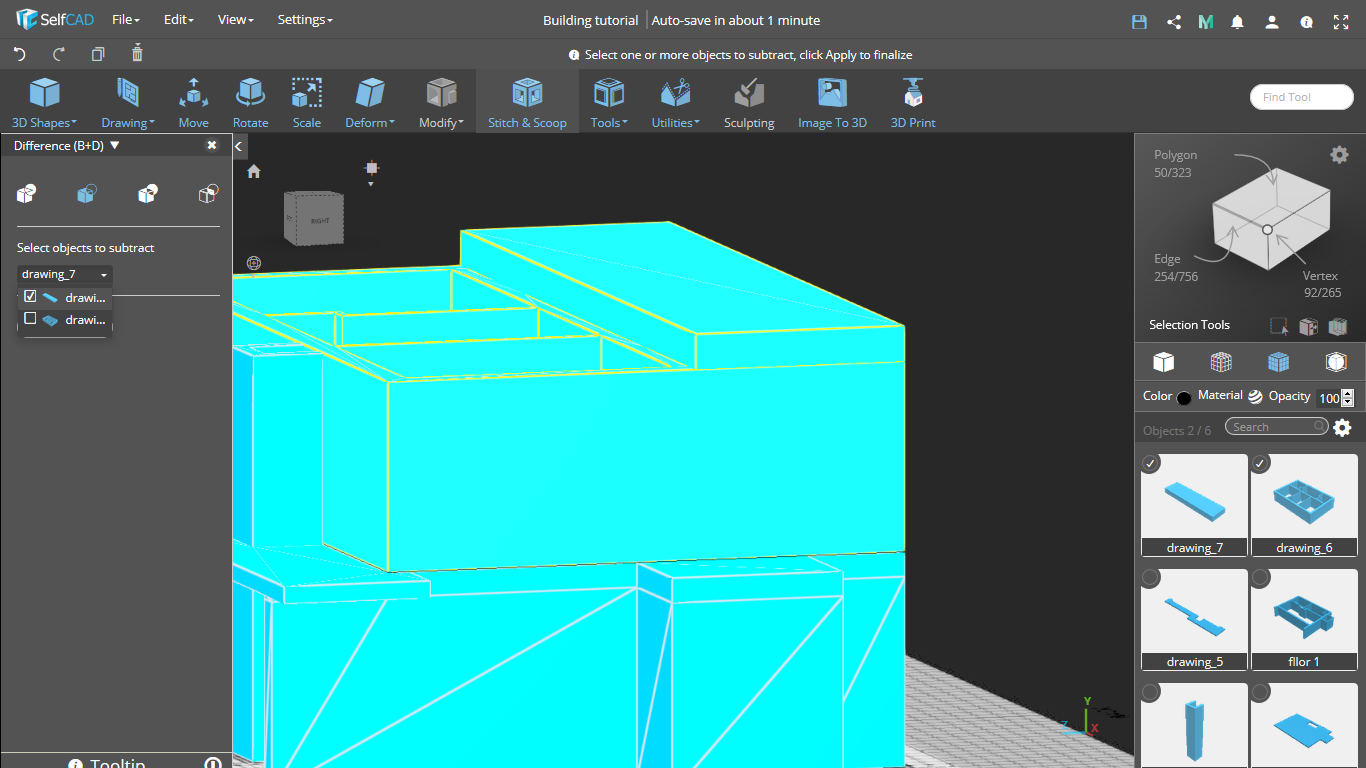The width and height of the screenshot is (1366, 768).
Task: Collapse left panel with chevron arrow
Action: (x=239, y=146)
